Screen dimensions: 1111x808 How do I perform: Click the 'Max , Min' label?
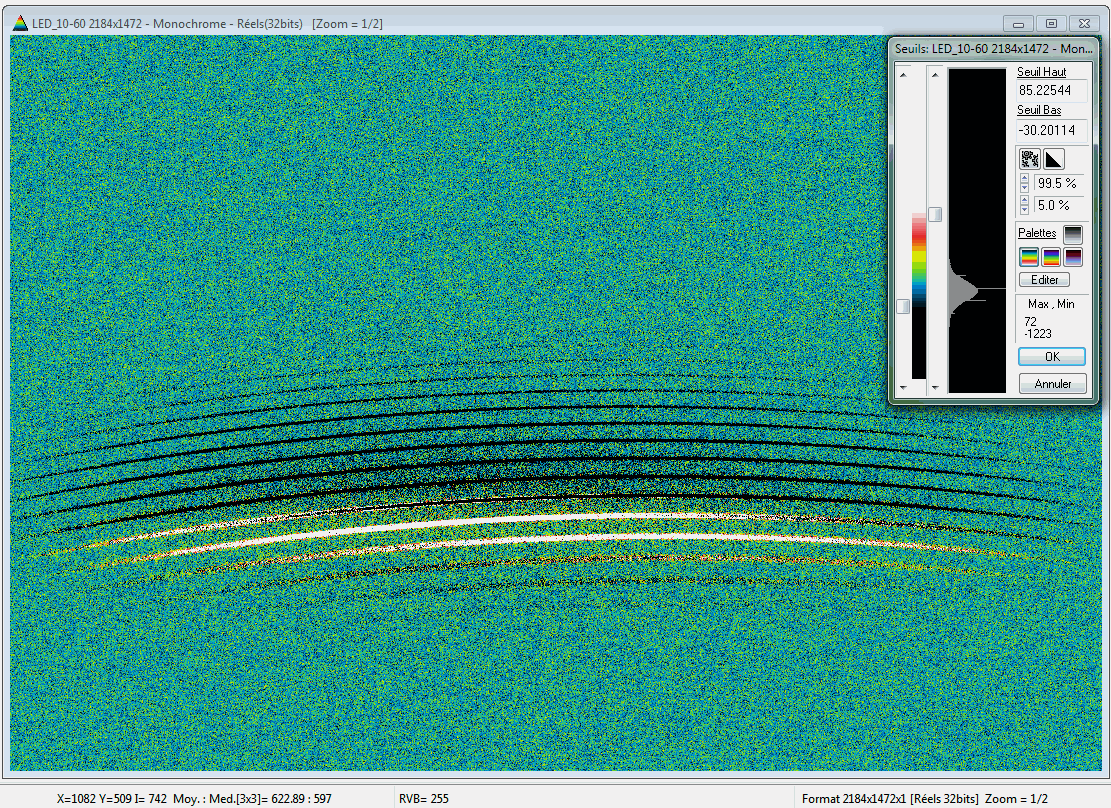[x=1051, y=304]
